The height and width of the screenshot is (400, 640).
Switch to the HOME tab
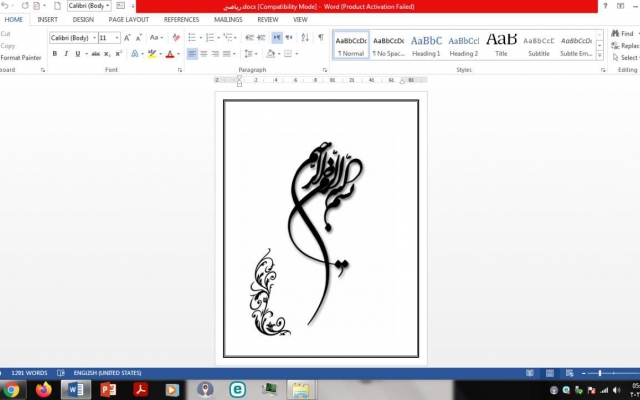tap(13, 20)
